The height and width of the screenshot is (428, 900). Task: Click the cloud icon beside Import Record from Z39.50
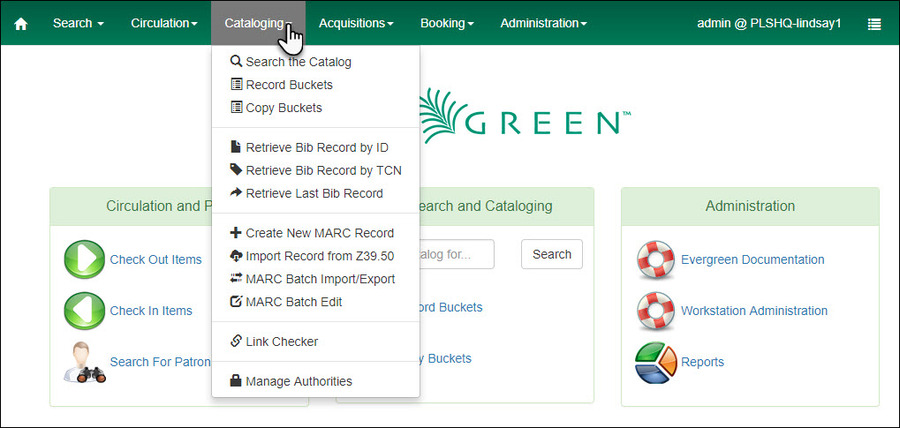click(x=236, y=256)
